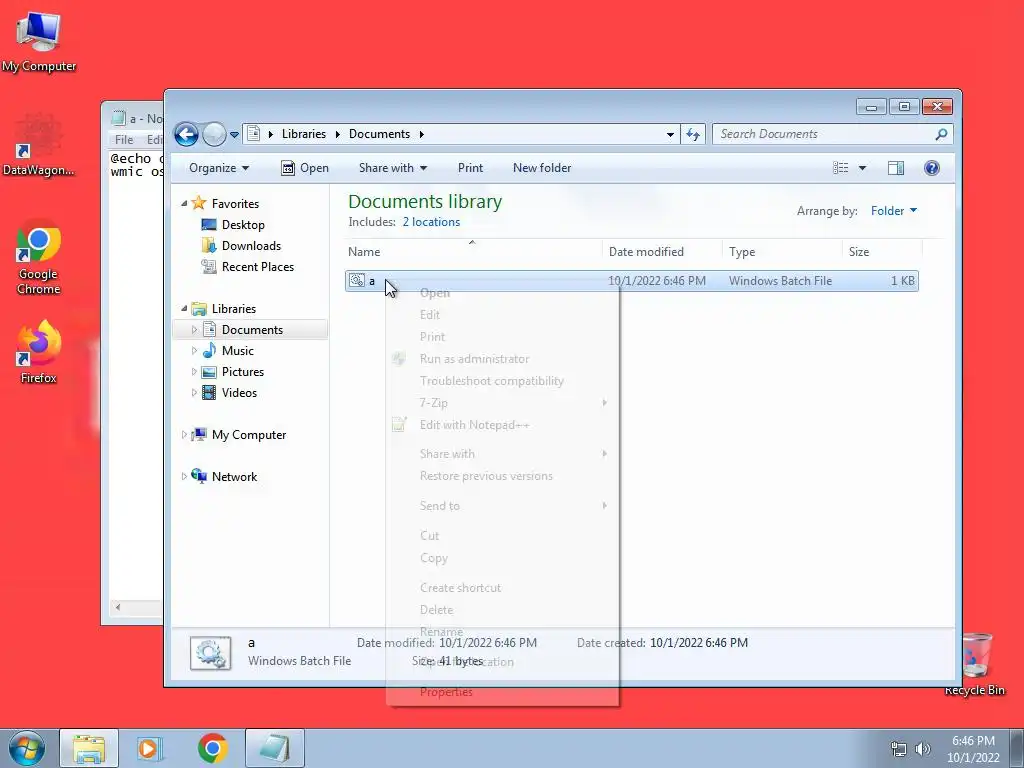Create a New folder
The height and width of the screenshot is (768, 1024).
click(x=542, y=168)
